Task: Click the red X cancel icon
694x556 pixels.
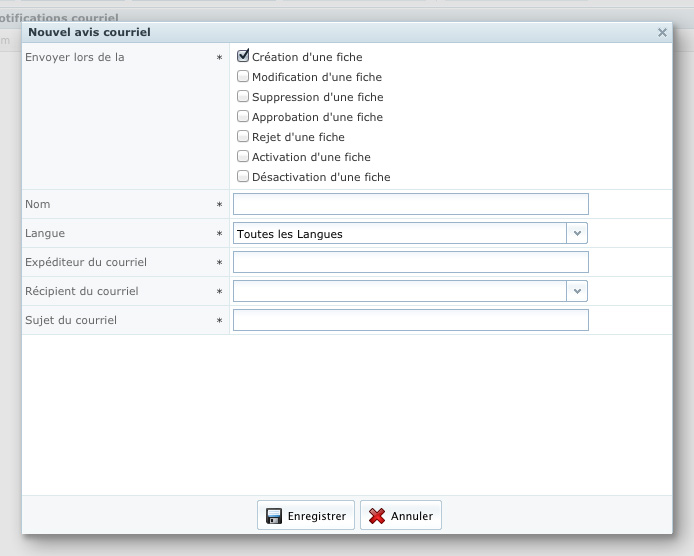Action: tap(377, 516)
